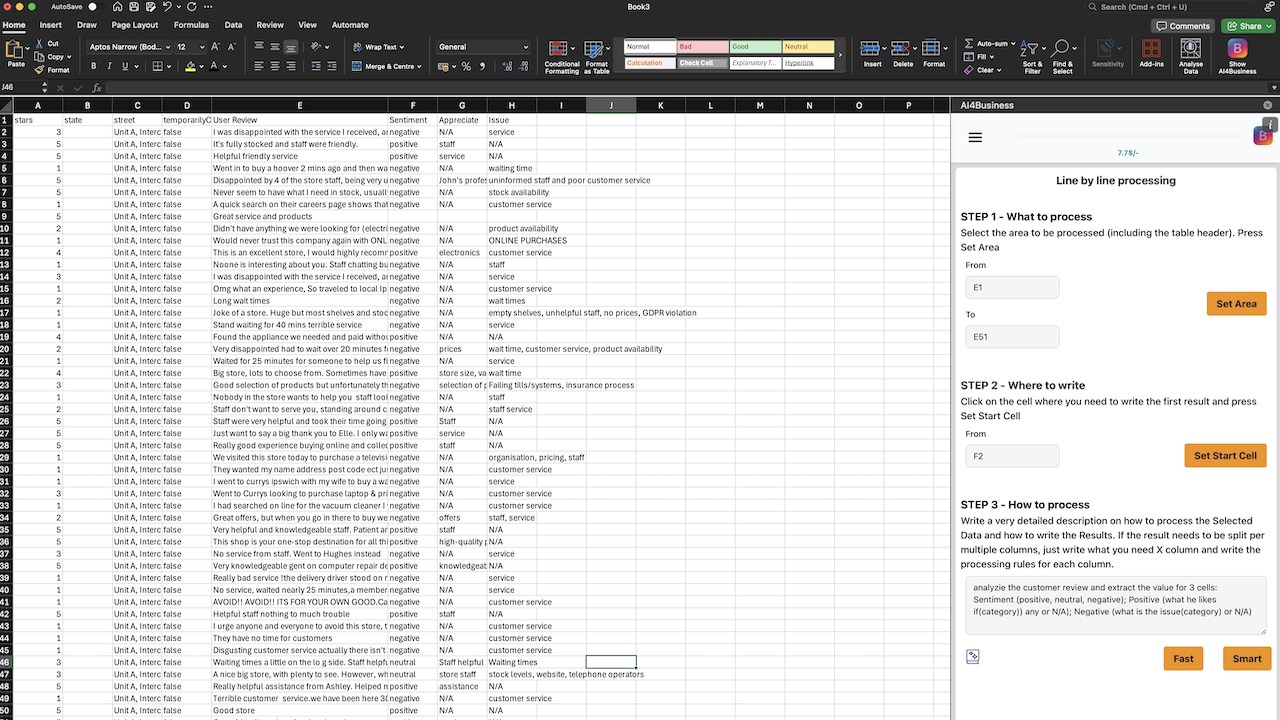1280x720 pixels.
Task: Click the align text left icon
Action: click(259, 67)
